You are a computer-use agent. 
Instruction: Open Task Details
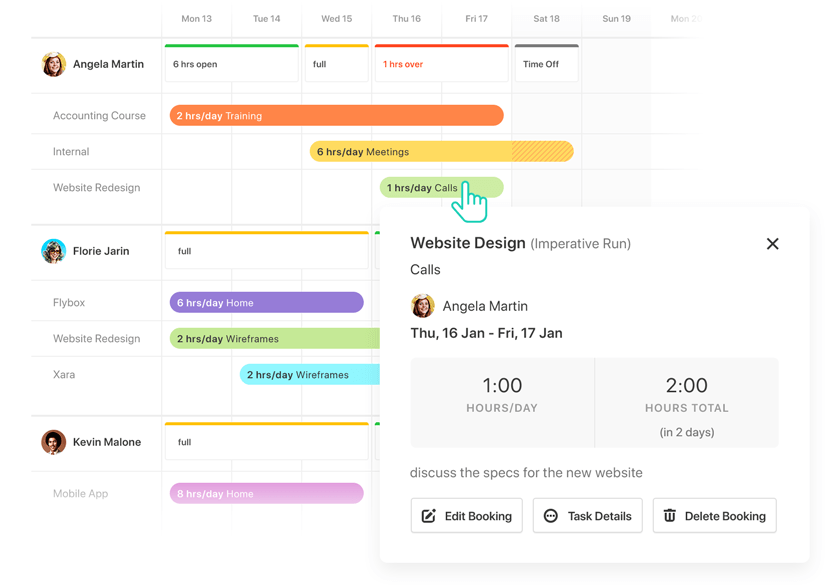(x=587, y=515)
